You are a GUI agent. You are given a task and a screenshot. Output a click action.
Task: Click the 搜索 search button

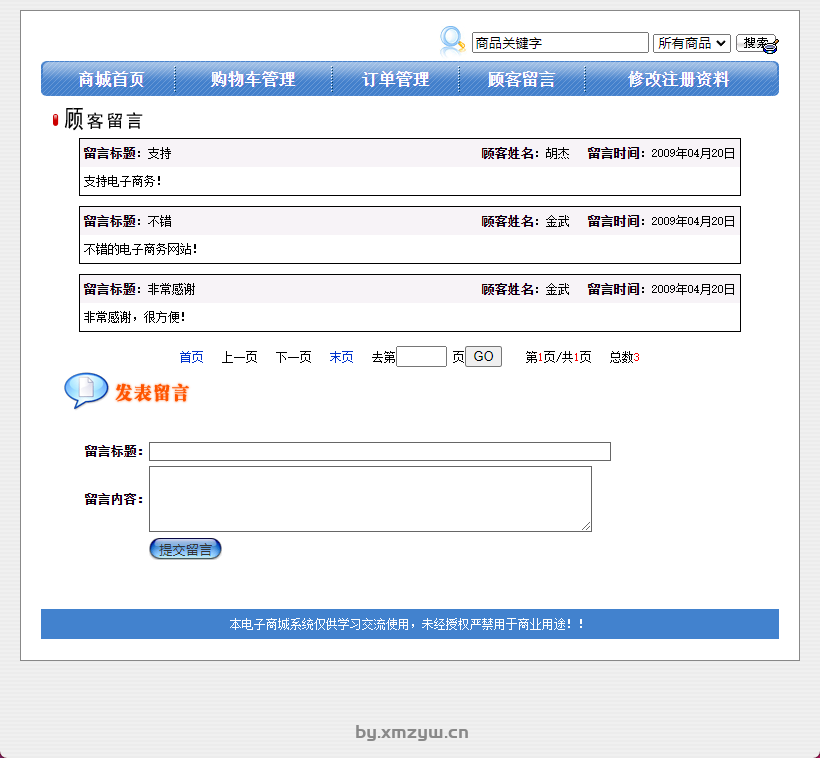tap(756, 43)
